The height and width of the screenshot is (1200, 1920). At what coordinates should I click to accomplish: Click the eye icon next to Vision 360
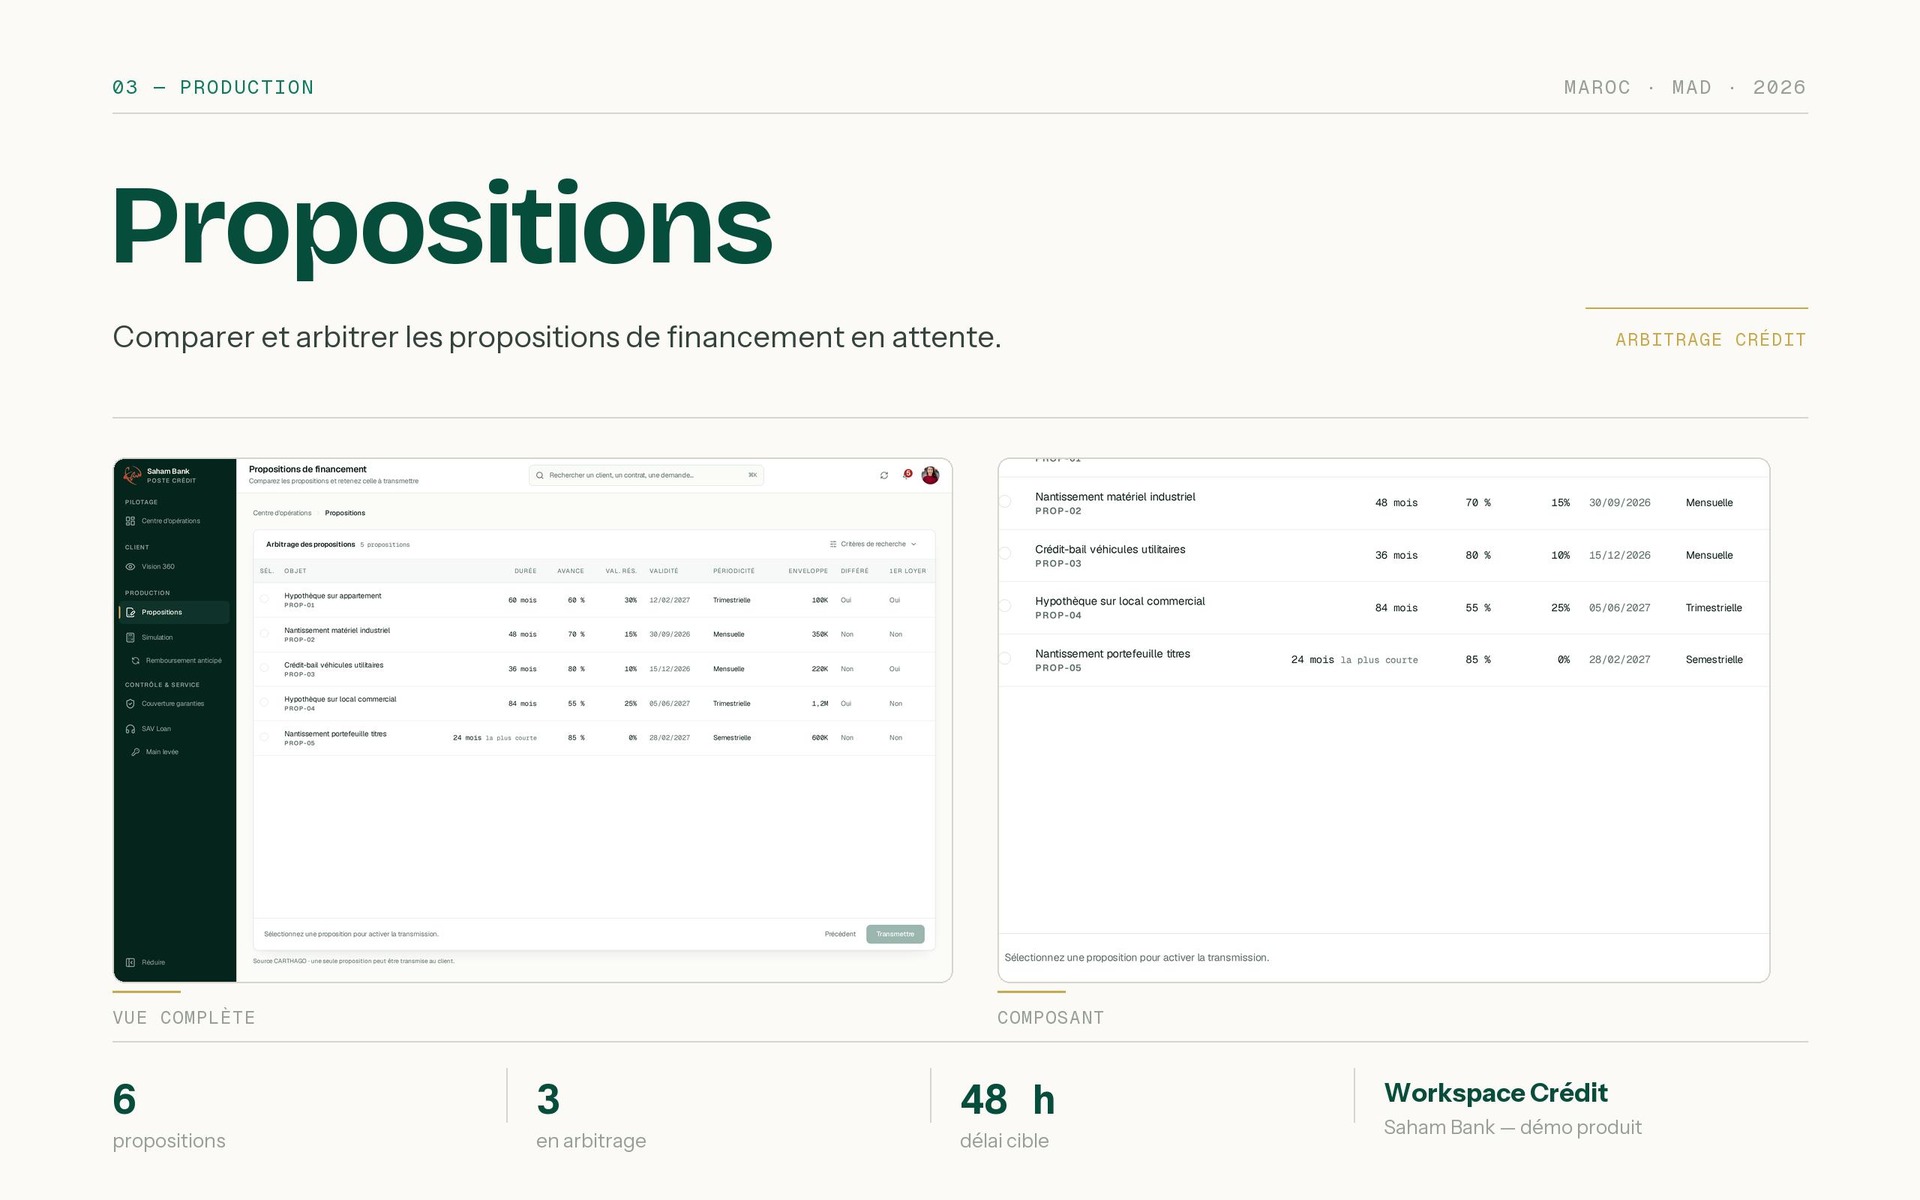click(130, 566)
